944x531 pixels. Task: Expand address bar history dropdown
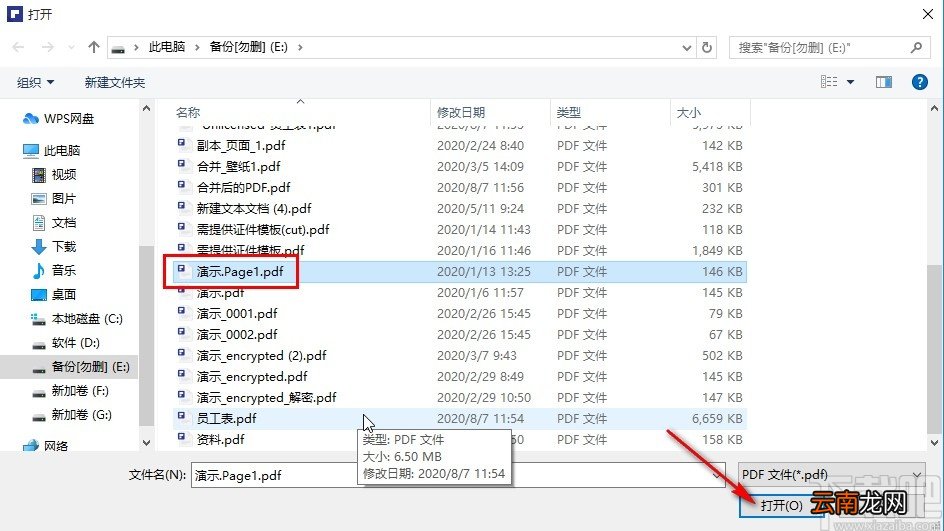click(686, 48)
